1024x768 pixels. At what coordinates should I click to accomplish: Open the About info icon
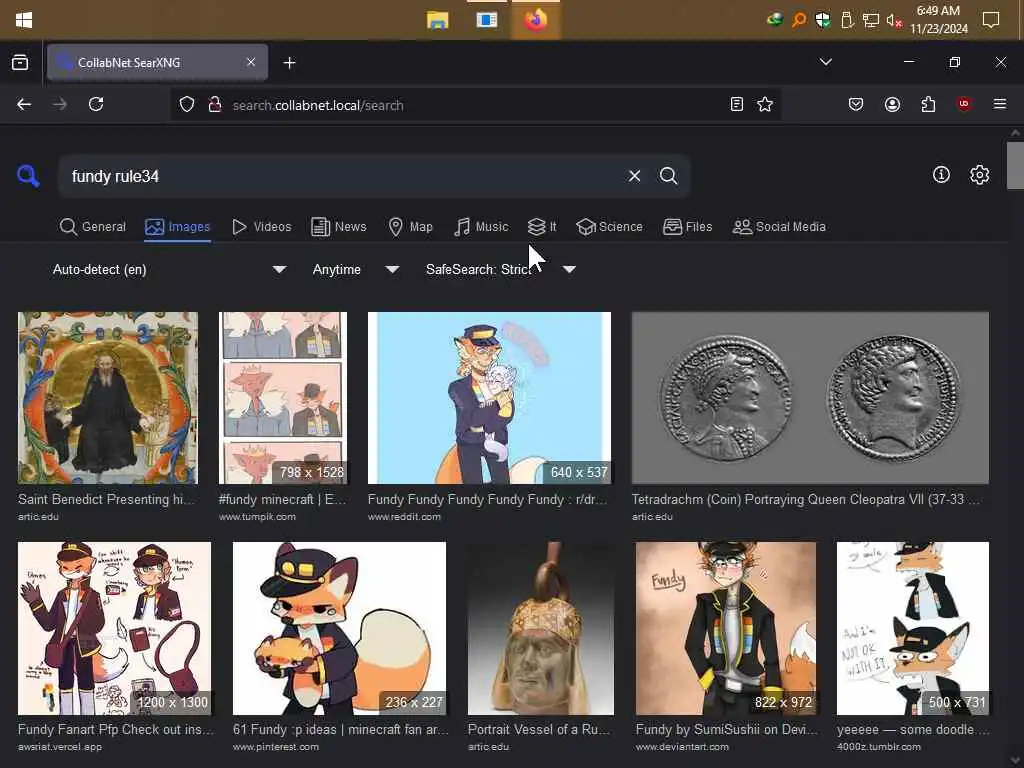(941, 174)
